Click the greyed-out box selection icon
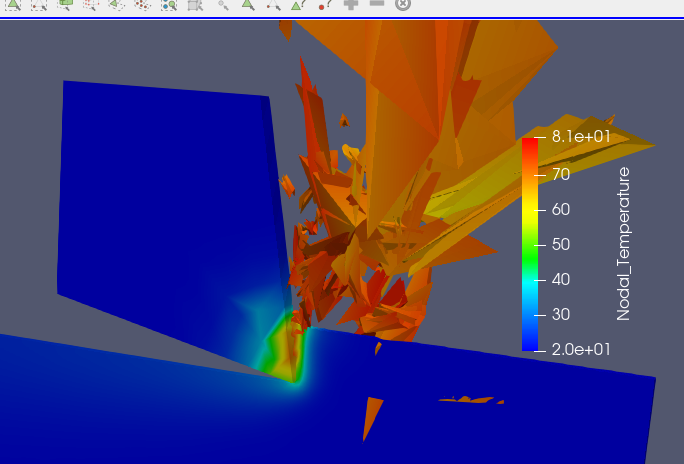Viewport: 684px width, 464px height. click(195, 5)
